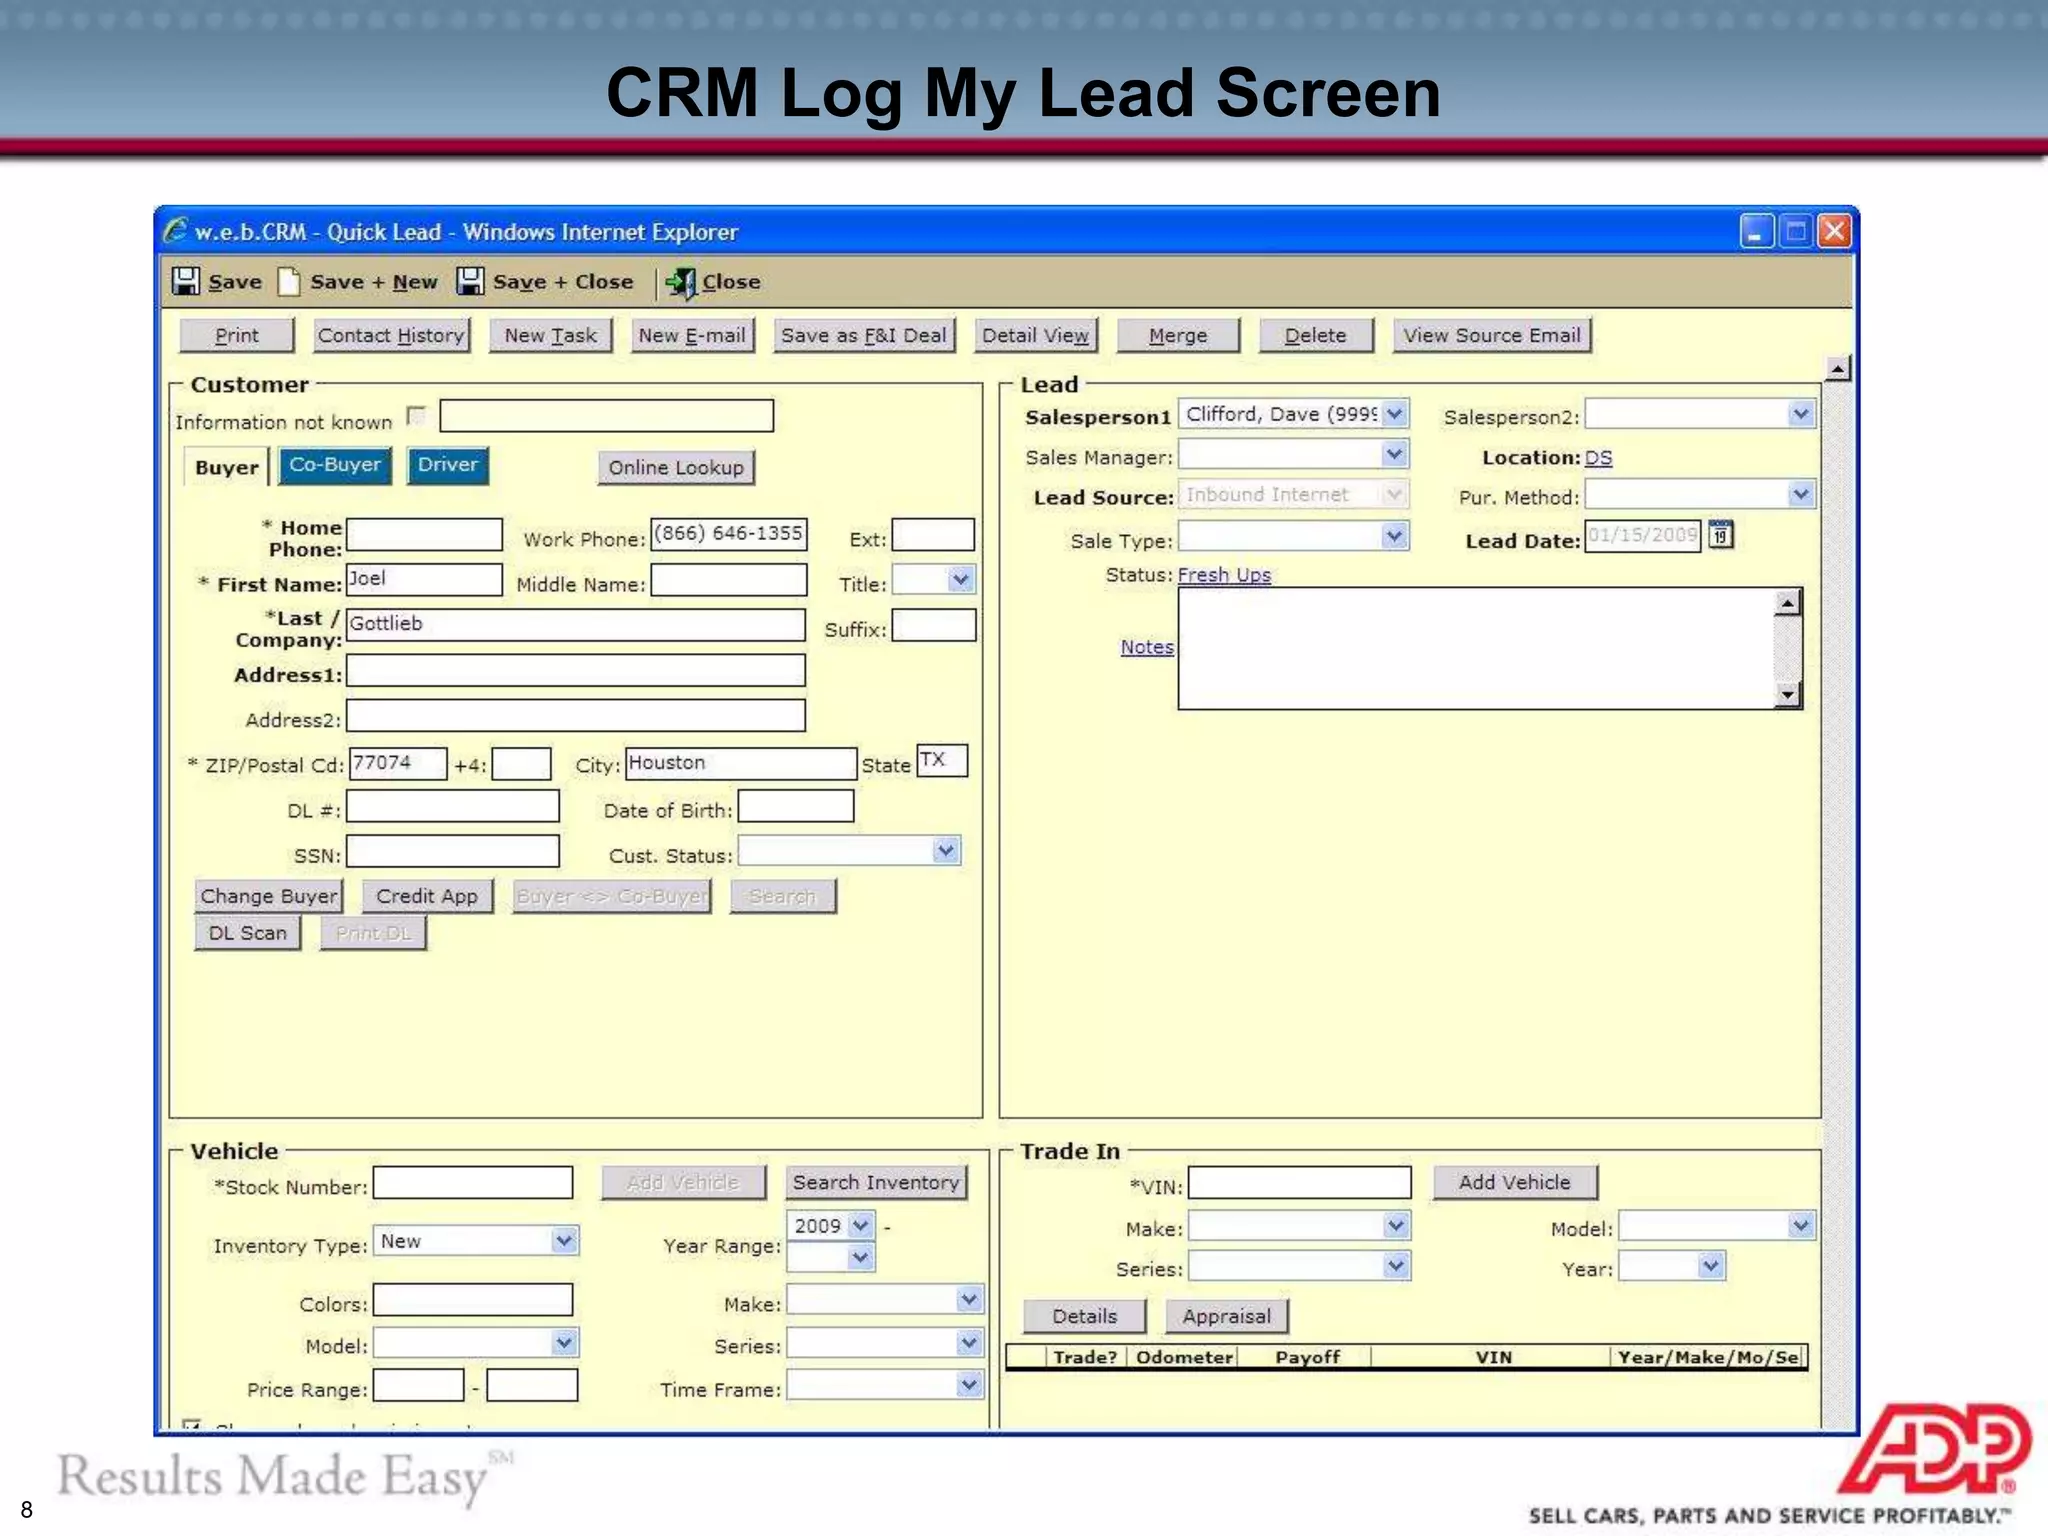
Task: Expand the Title dropdown
Action: tap(961, 580)
